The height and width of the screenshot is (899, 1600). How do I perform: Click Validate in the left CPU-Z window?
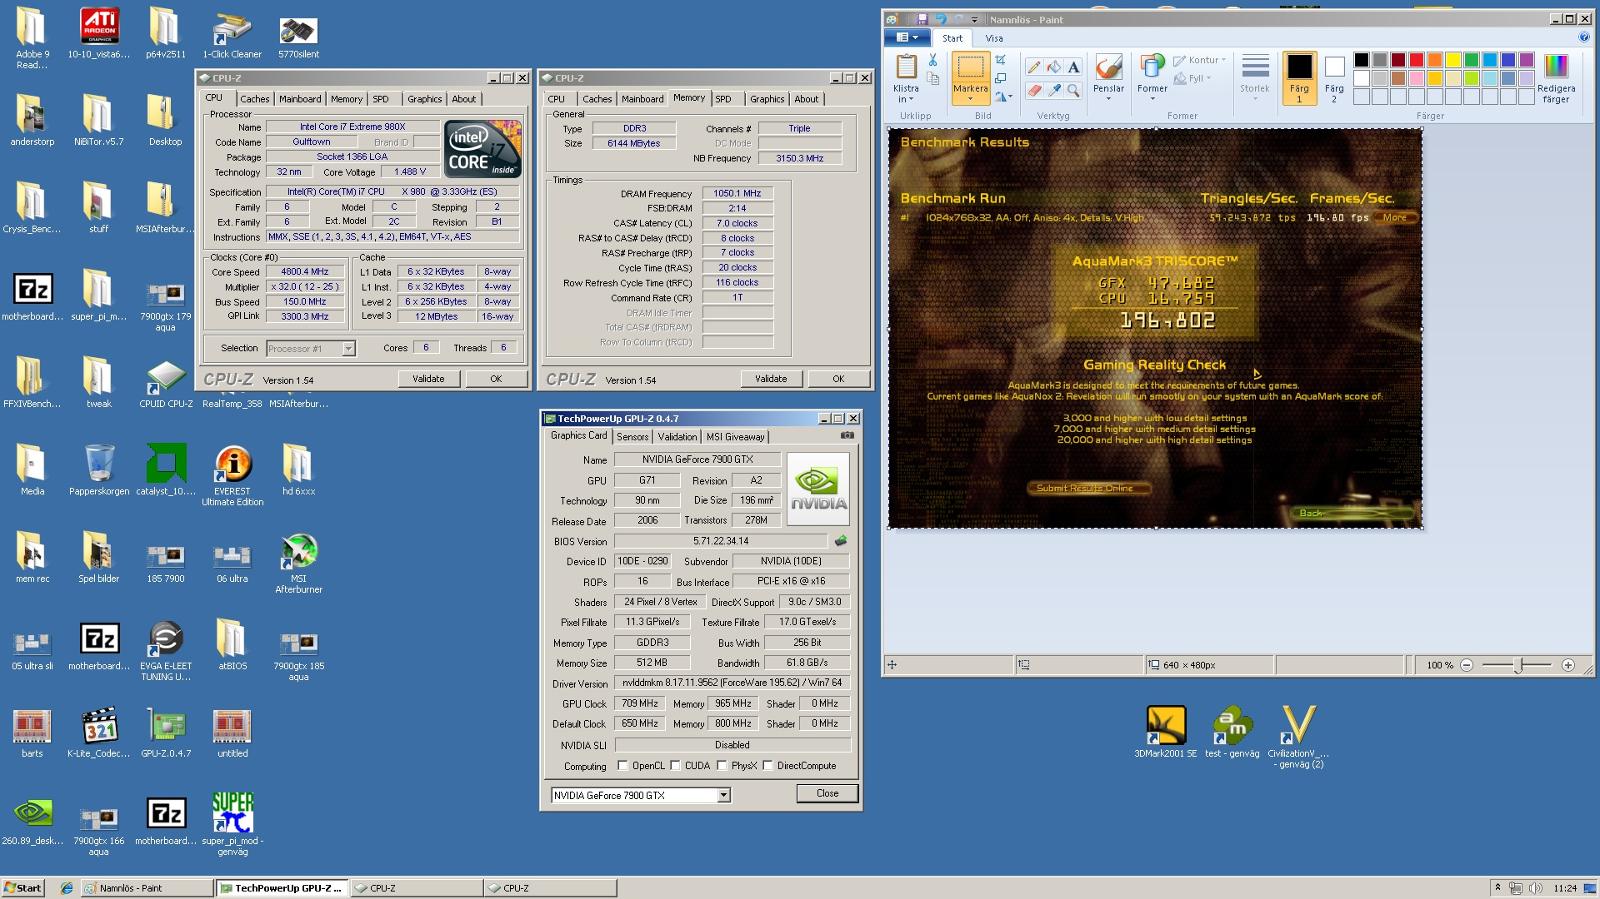[428, 379]
